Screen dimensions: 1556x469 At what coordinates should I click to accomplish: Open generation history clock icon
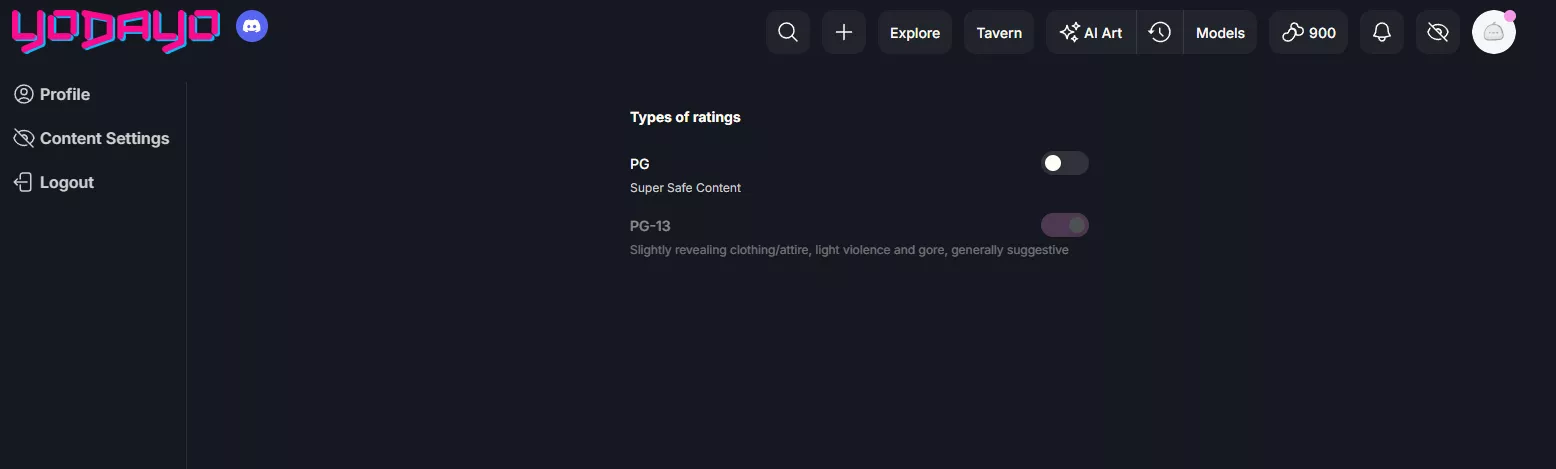point(1160,33)
